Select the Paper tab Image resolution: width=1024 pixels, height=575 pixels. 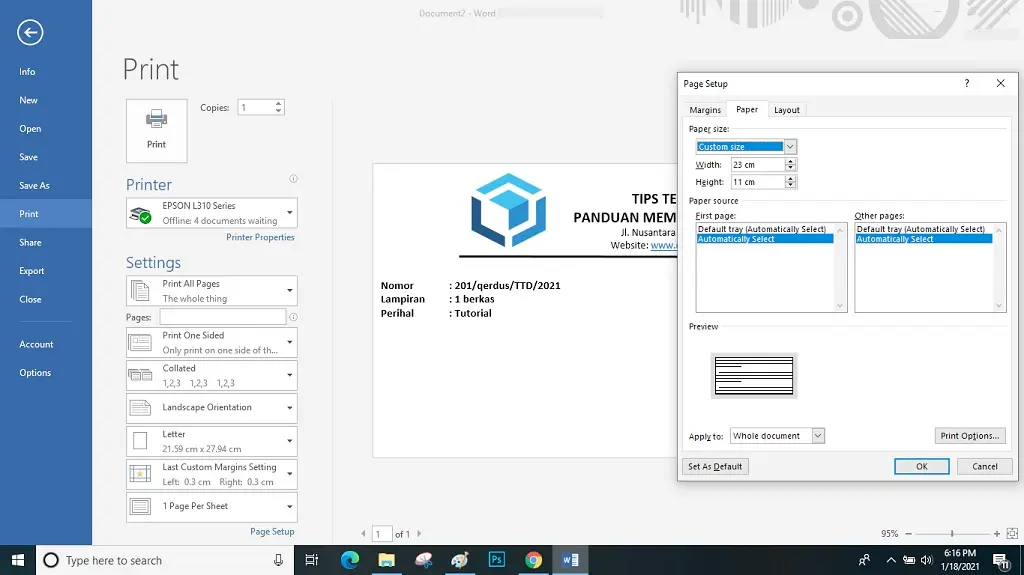[x=747, y=109]
